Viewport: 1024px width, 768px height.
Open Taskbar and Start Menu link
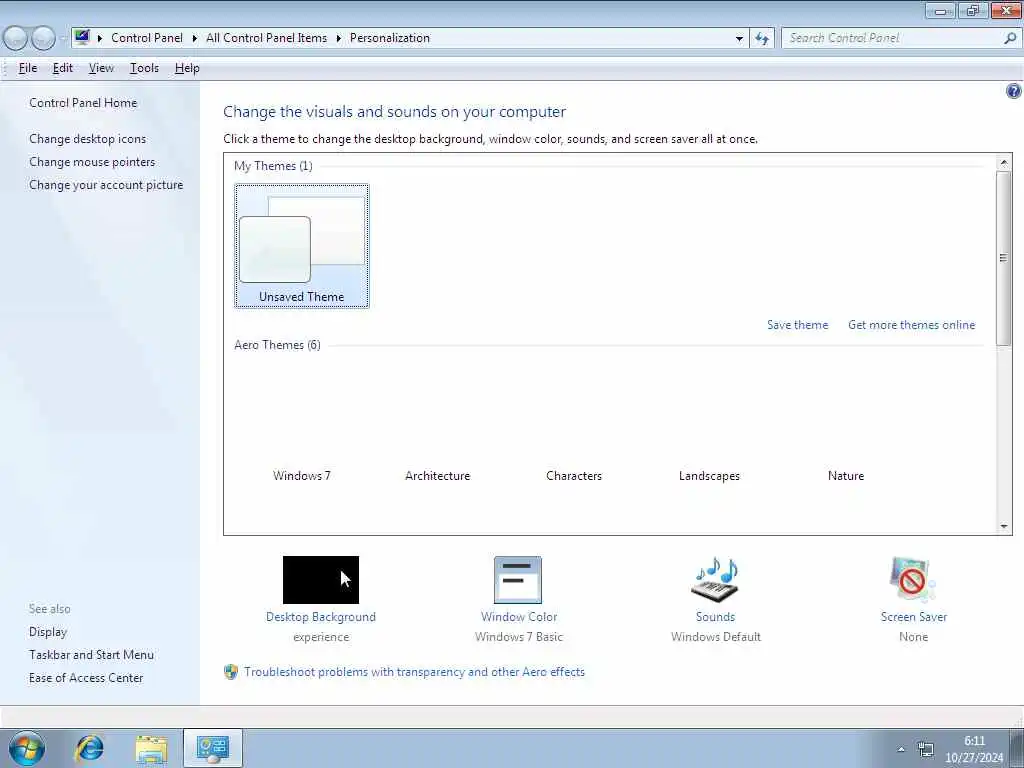tap(91, 655)
